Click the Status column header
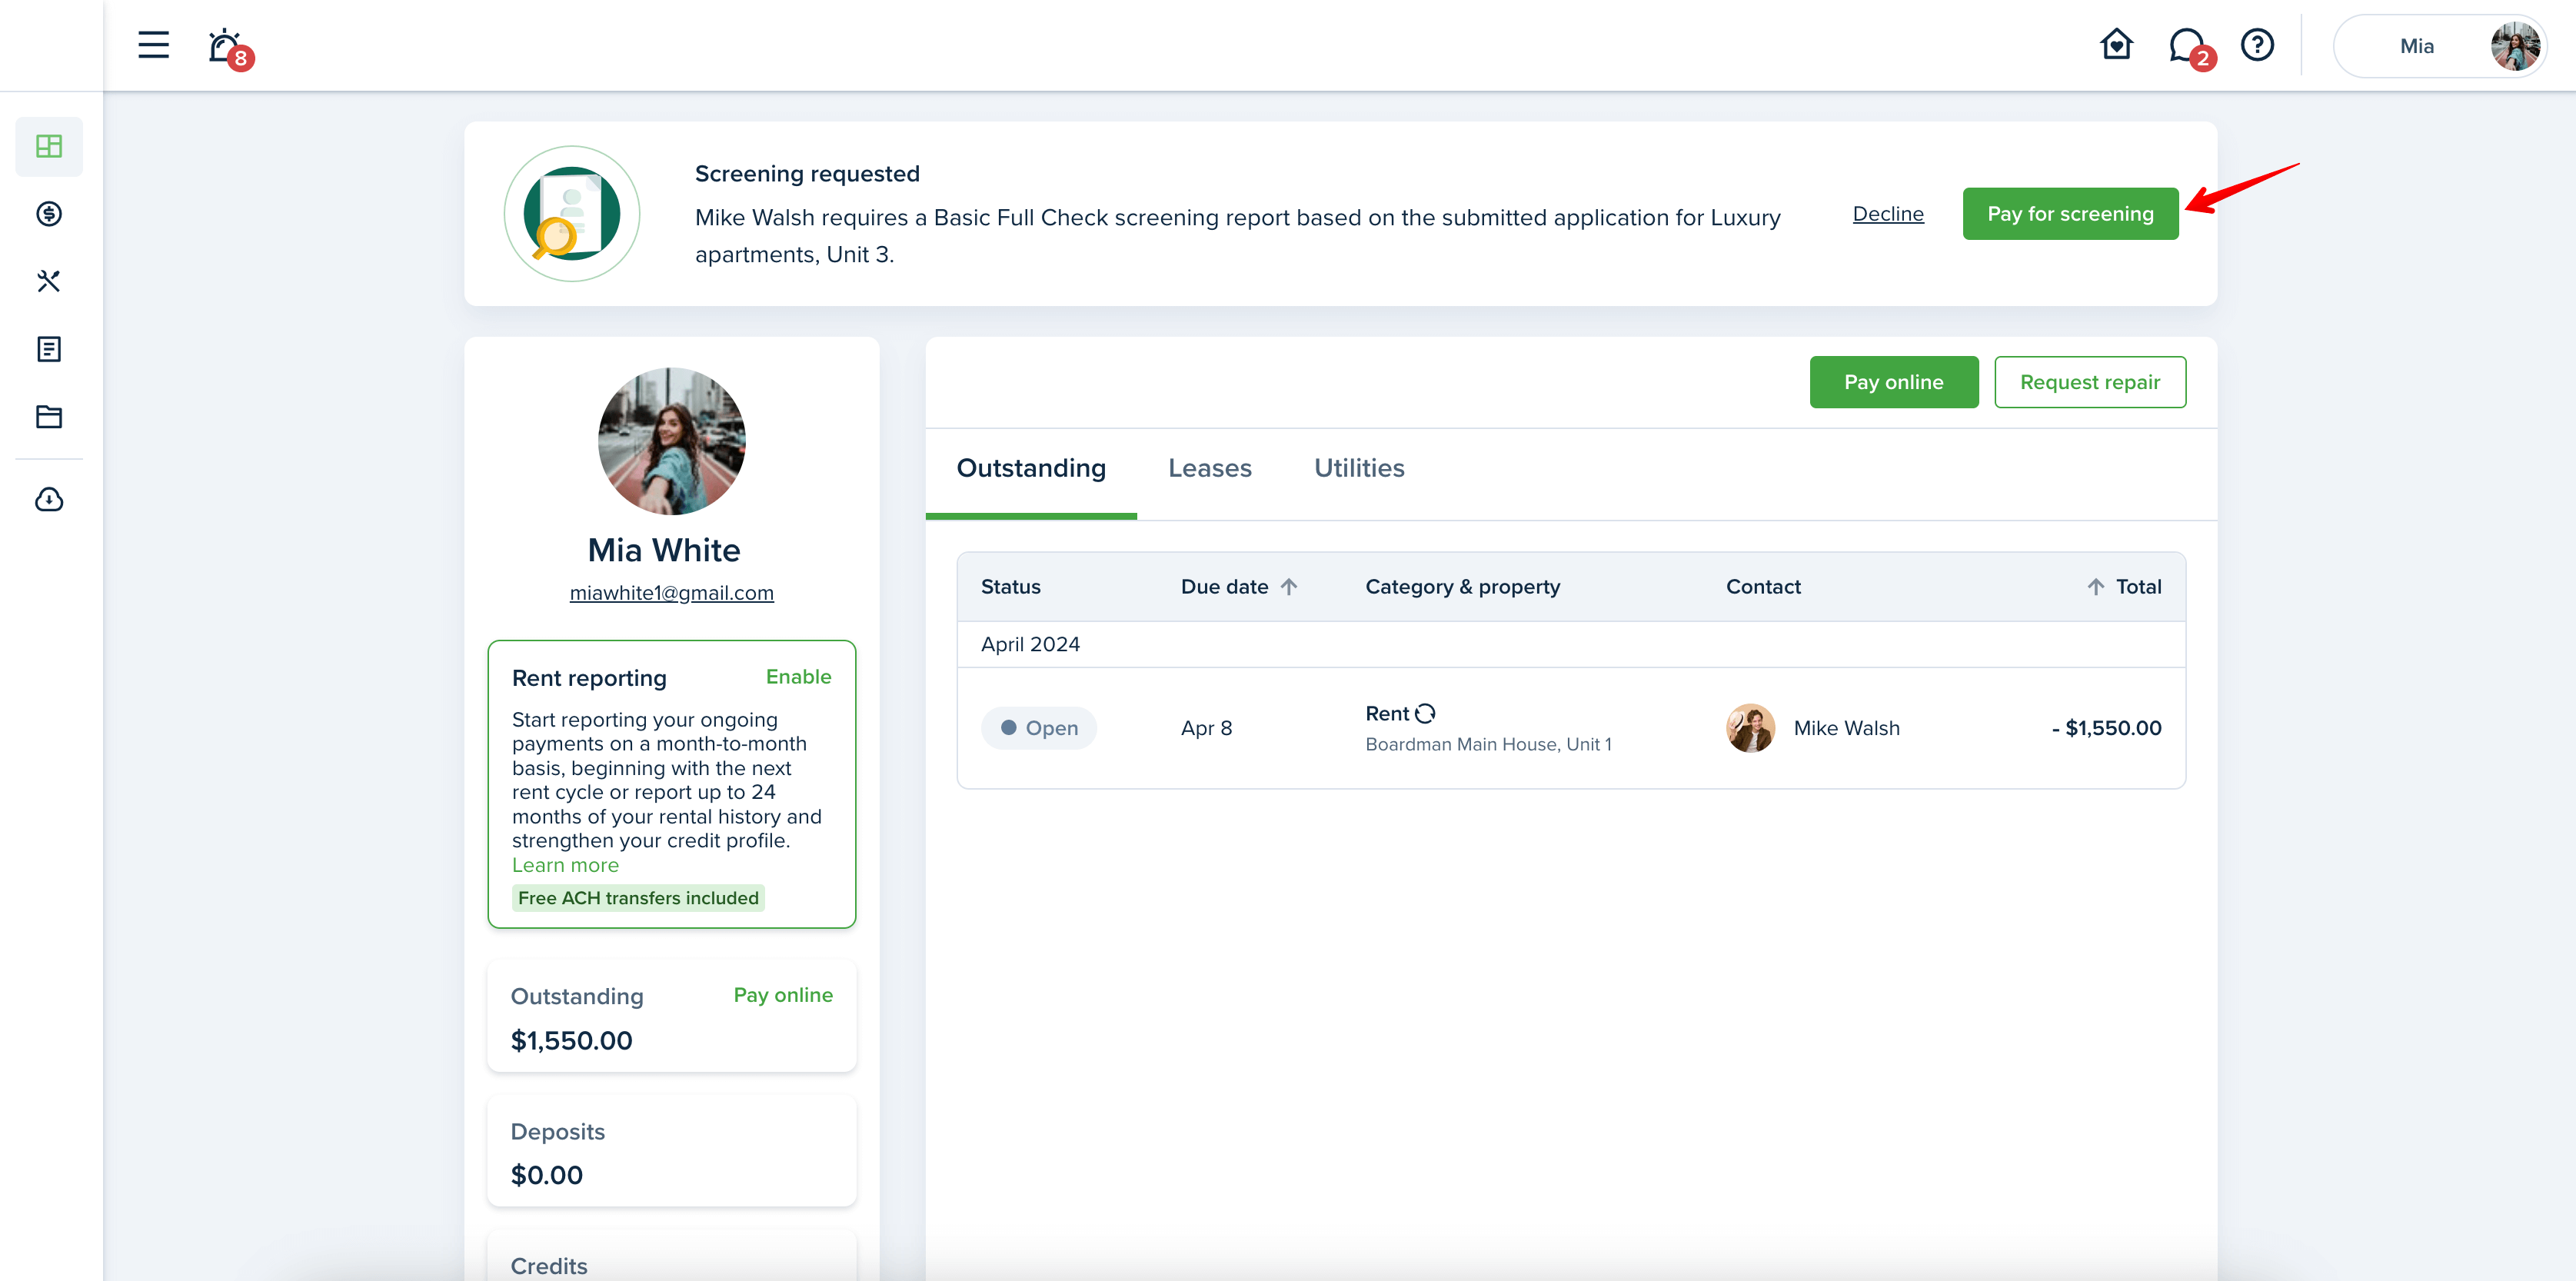Viewport: 2576px width, 1281px height. tap(1011, 587)
